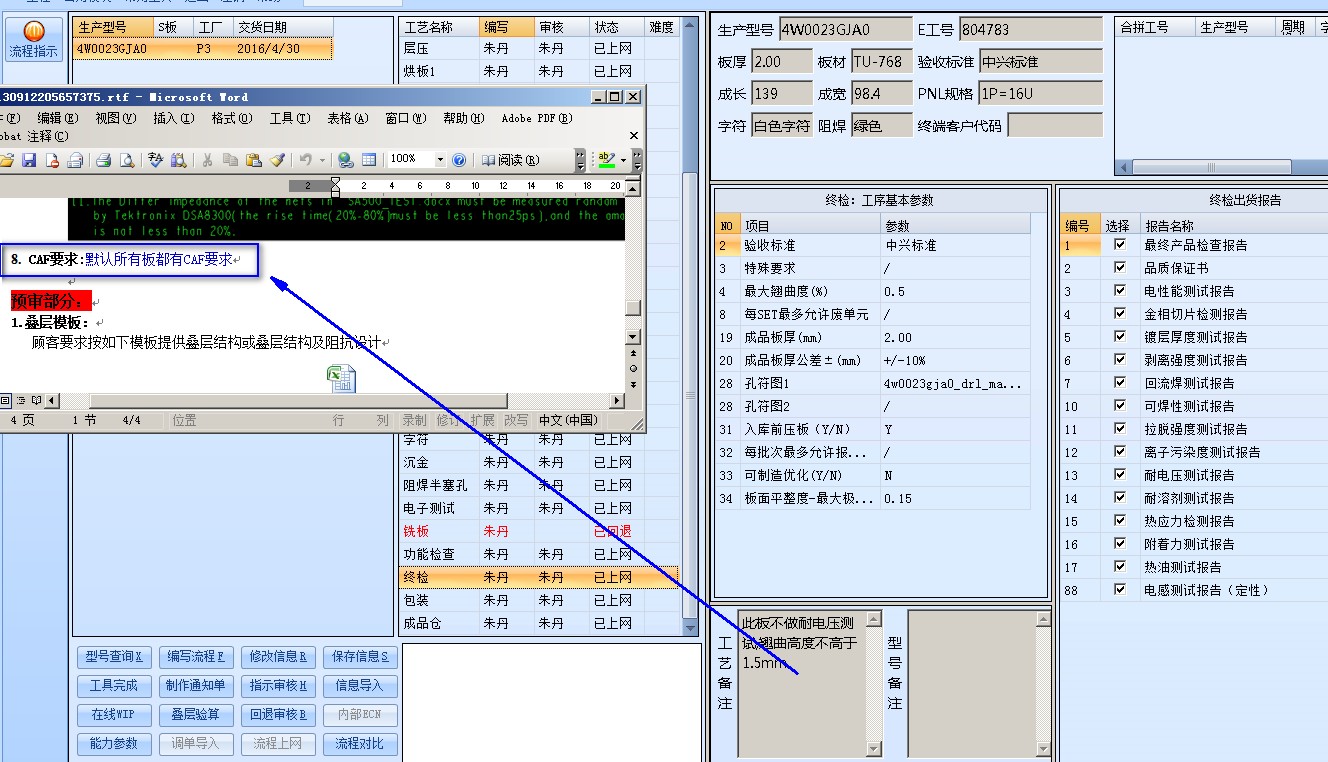Click the 阅读(R) reading mode button
This screenshot has height=762, width=1328.
point(509,160)
